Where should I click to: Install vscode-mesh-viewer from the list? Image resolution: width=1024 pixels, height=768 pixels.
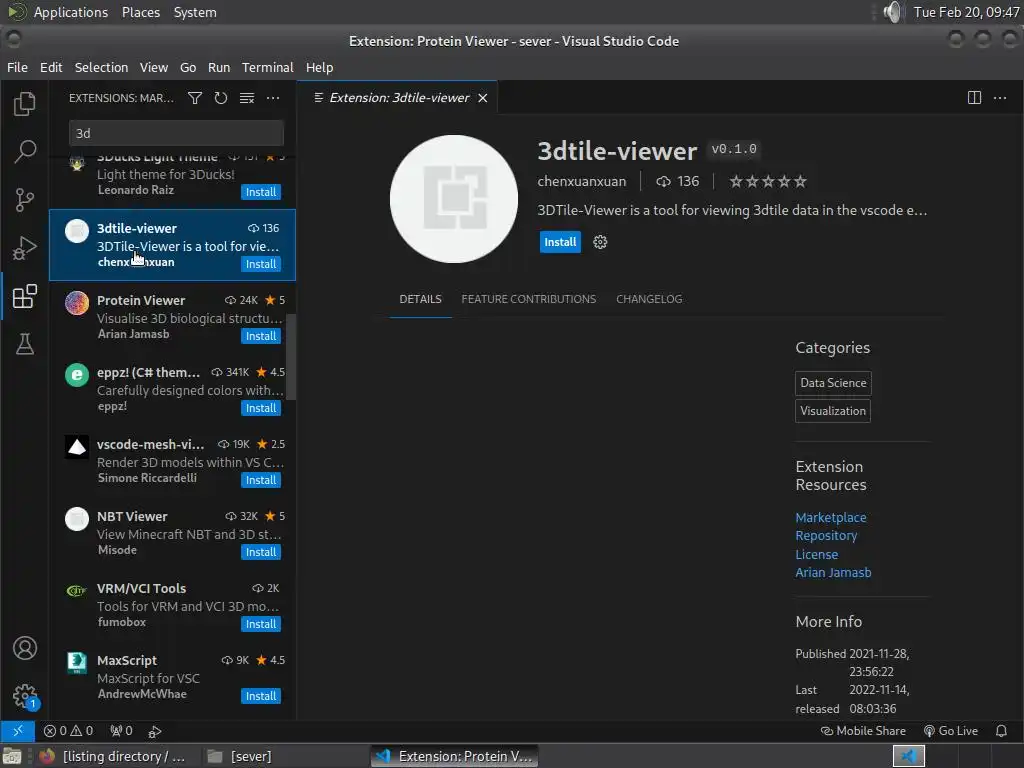(x=261, y=480)
